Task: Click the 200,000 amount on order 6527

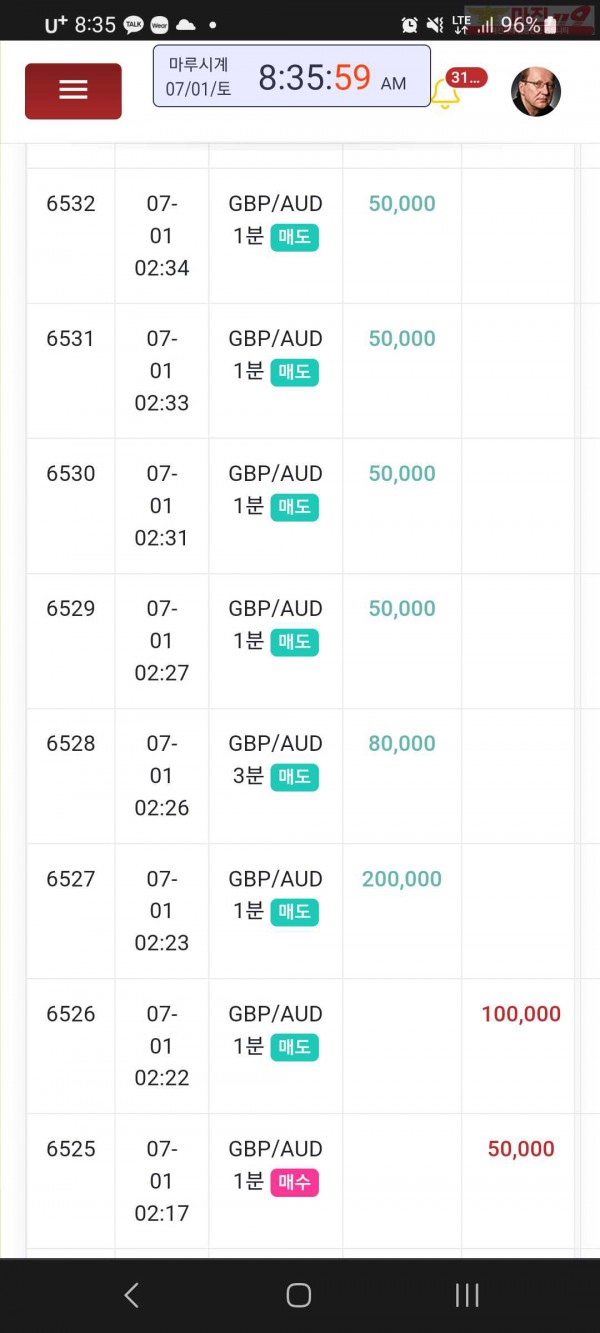Action: click(402, 879)
